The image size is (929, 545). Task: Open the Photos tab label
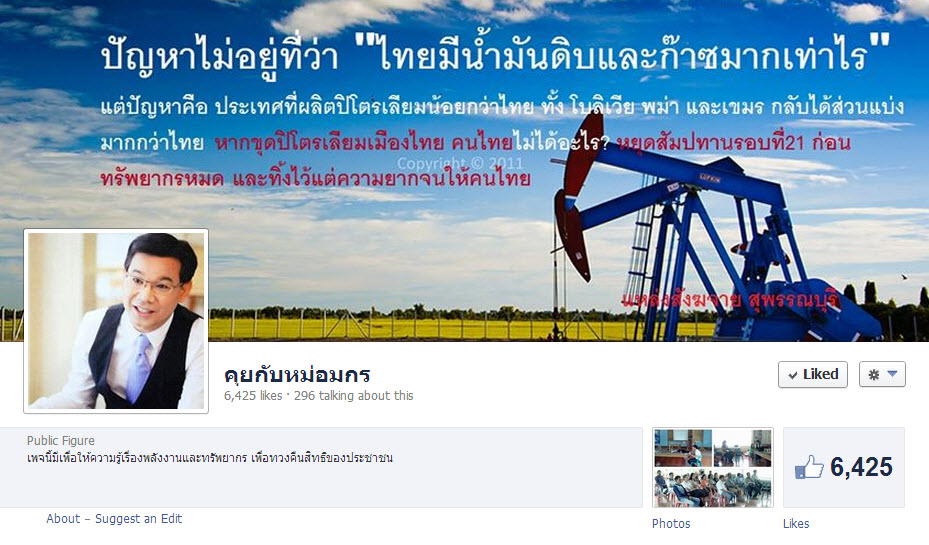[x=671, y=524]
